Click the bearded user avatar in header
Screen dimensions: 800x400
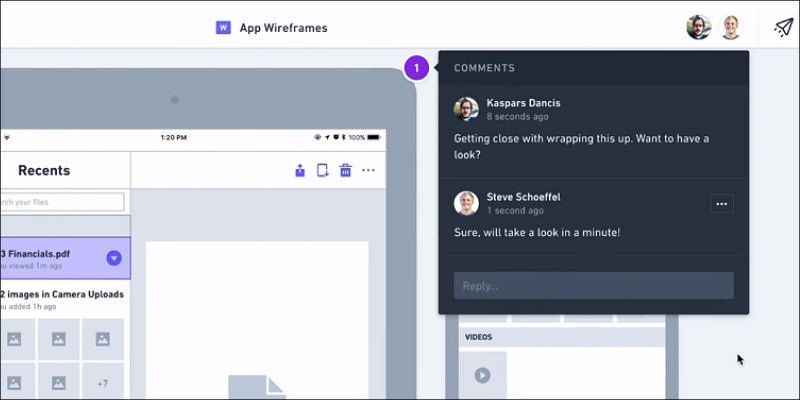[x=698, y=28]
